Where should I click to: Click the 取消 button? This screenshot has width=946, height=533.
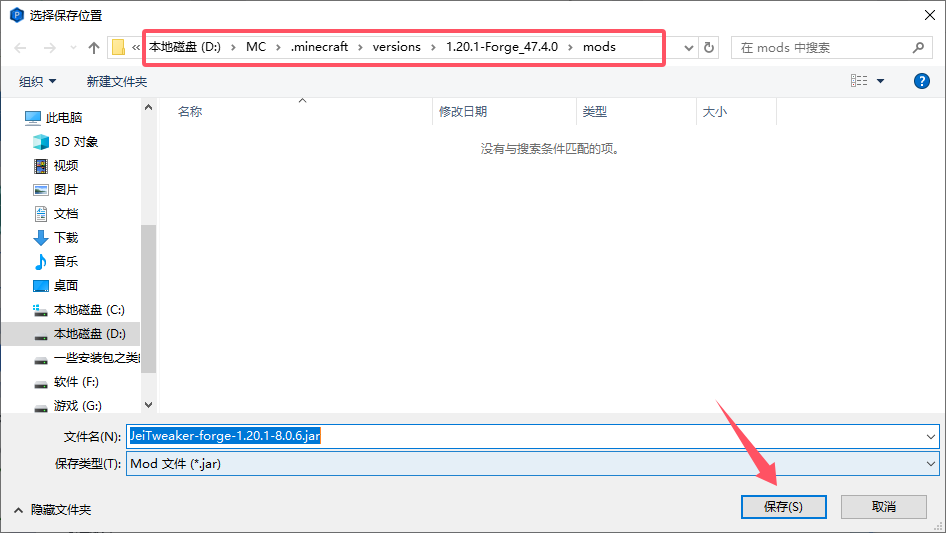coord(883,506)
